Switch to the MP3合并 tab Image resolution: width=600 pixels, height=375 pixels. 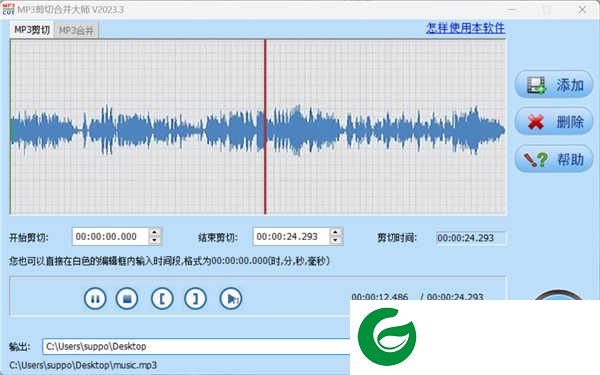pyautogui.click(x=76, y=30)
